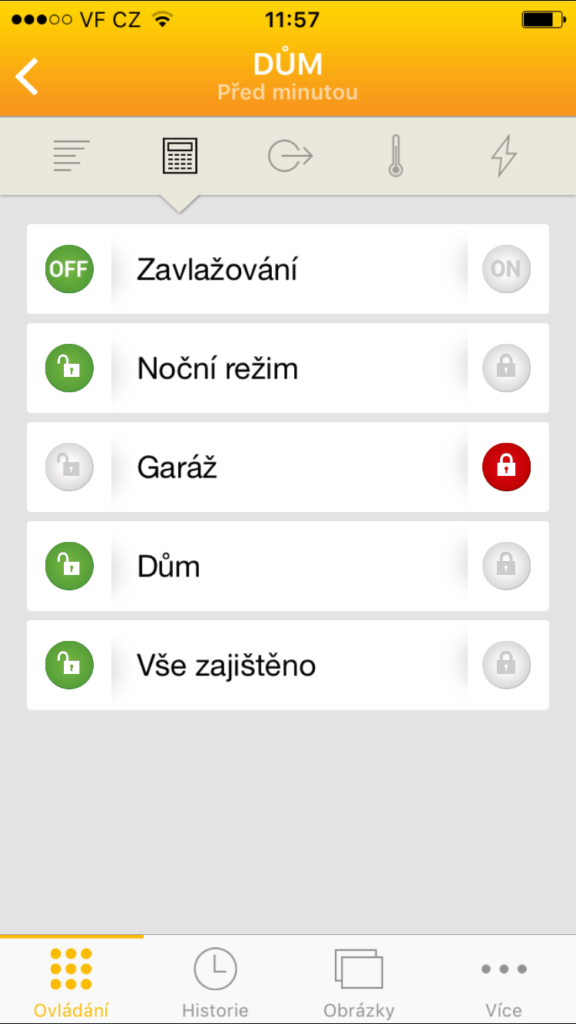Switch Zavlažování to OFF
The height and width of the screenshot is (1024, 576).
pyautogui.click(x=69, y=269)
